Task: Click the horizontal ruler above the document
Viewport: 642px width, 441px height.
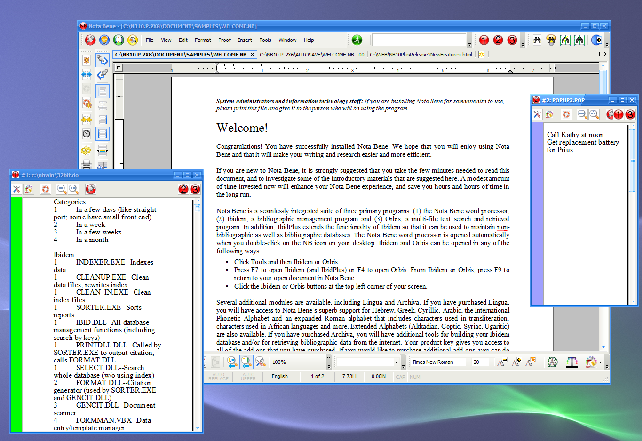Action: tap(350, 75)
